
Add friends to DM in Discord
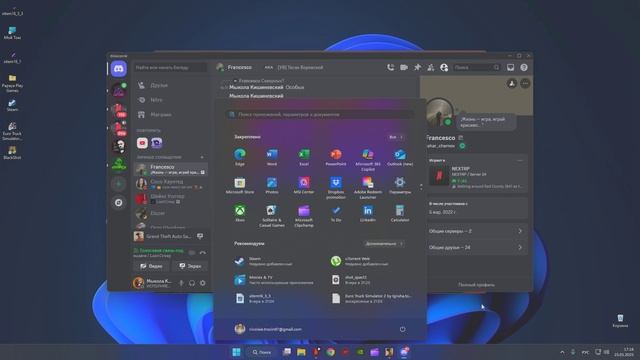point(431,67)
